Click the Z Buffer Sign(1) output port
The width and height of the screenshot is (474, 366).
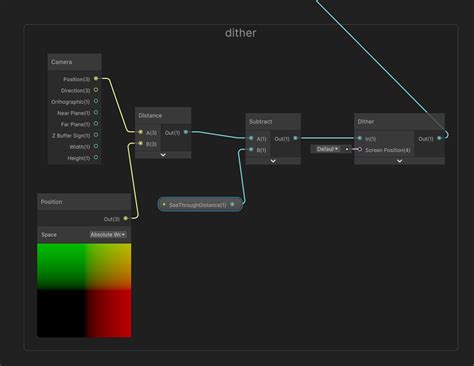tap(96, 135)
